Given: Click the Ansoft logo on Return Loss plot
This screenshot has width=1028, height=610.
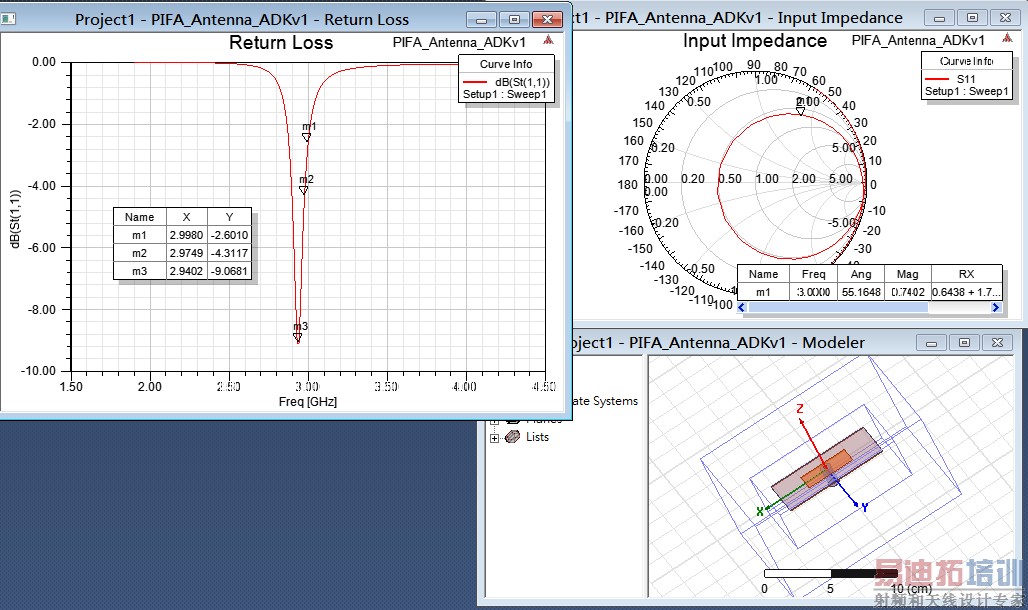Looking at the screenshot, I should pyautogui.click(x=548, y=41).
